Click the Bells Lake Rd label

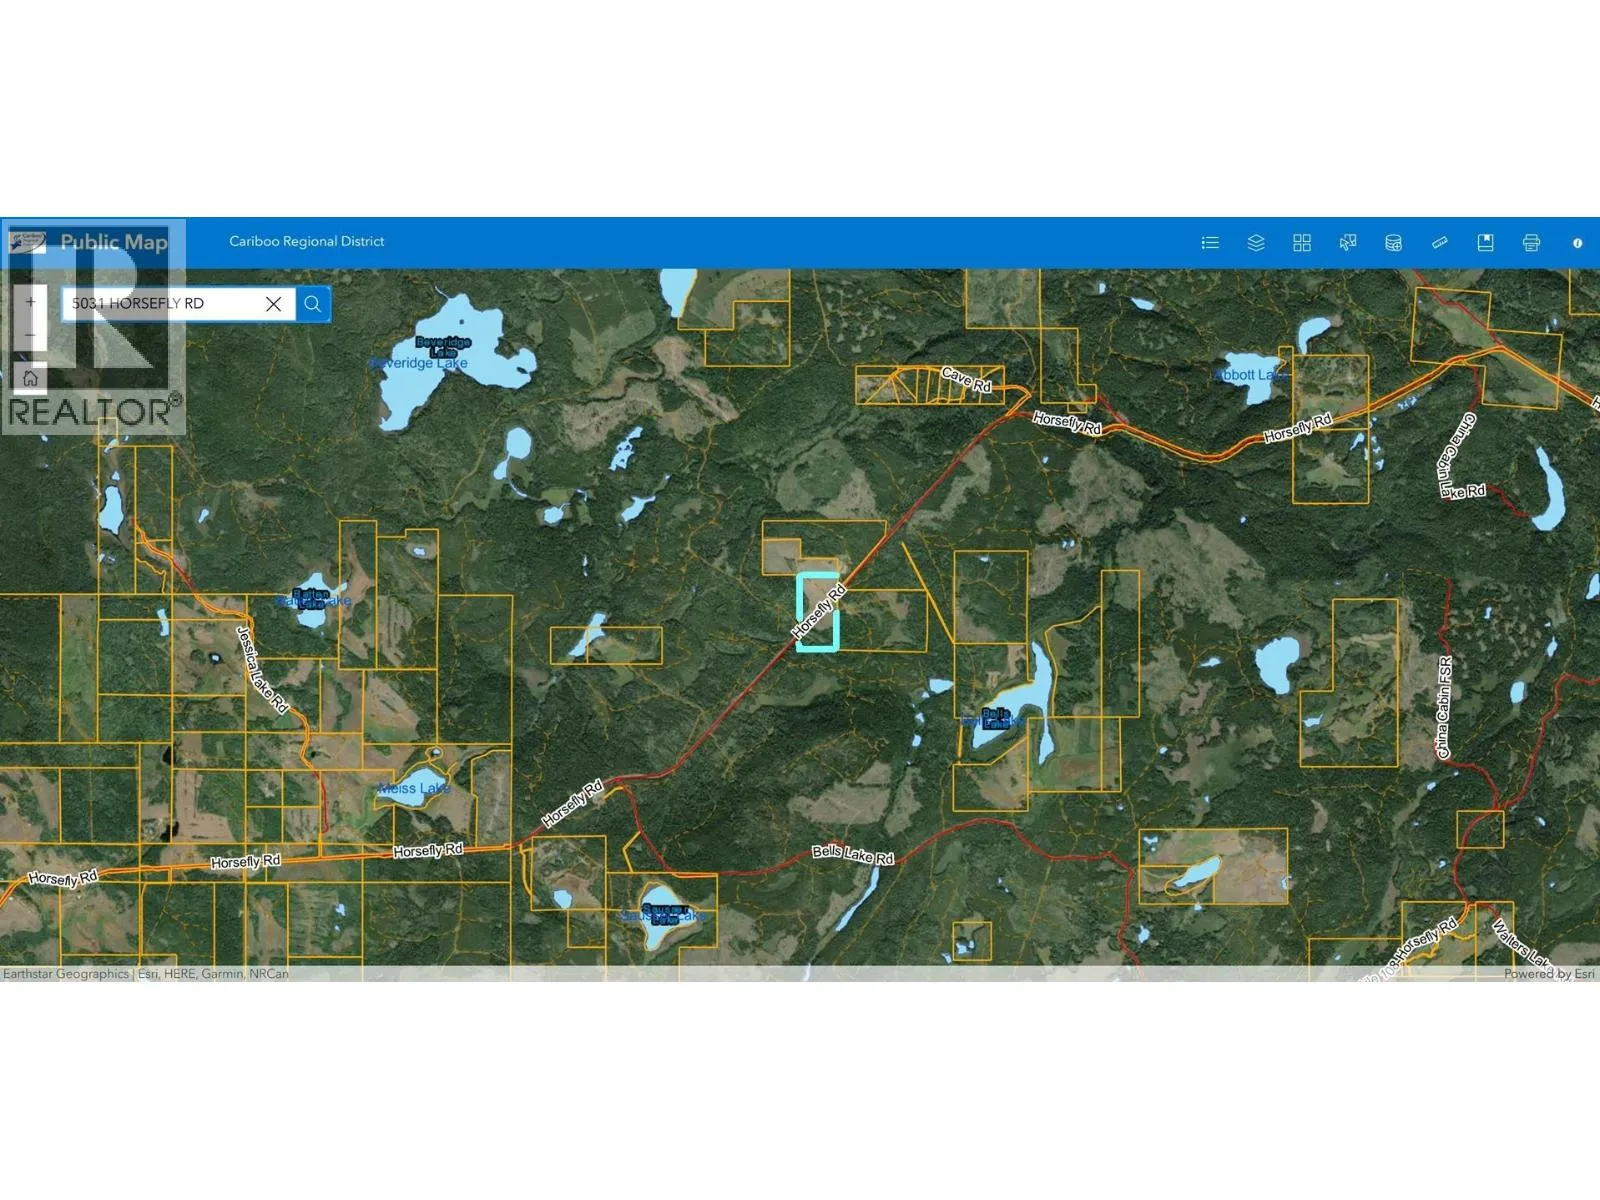852,855
